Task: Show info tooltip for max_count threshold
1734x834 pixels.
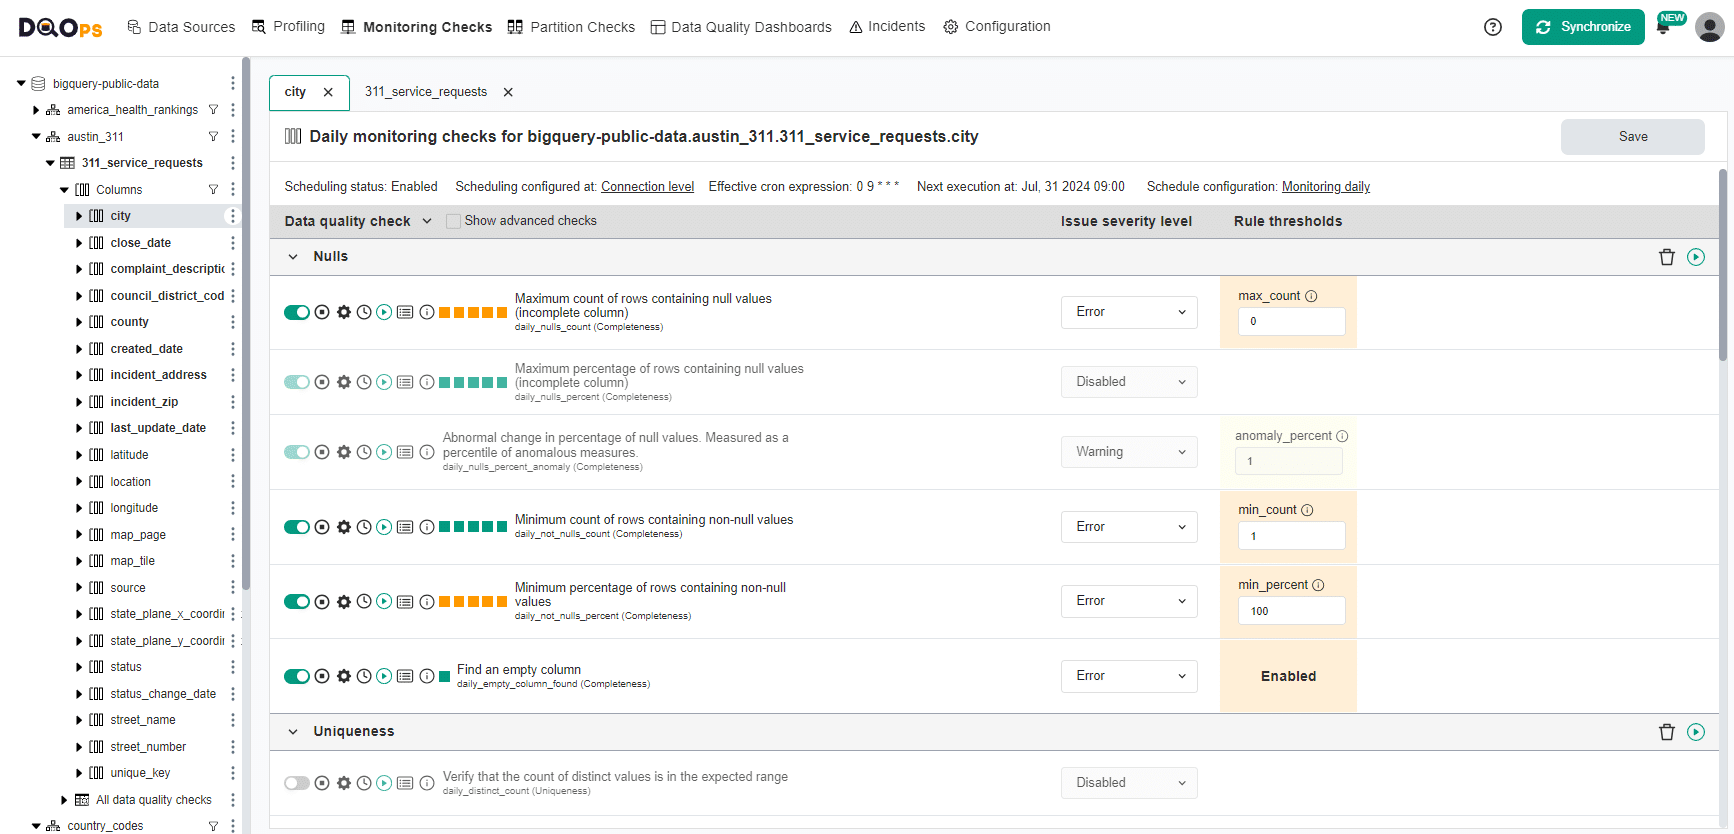Action: coord(1311,296)
